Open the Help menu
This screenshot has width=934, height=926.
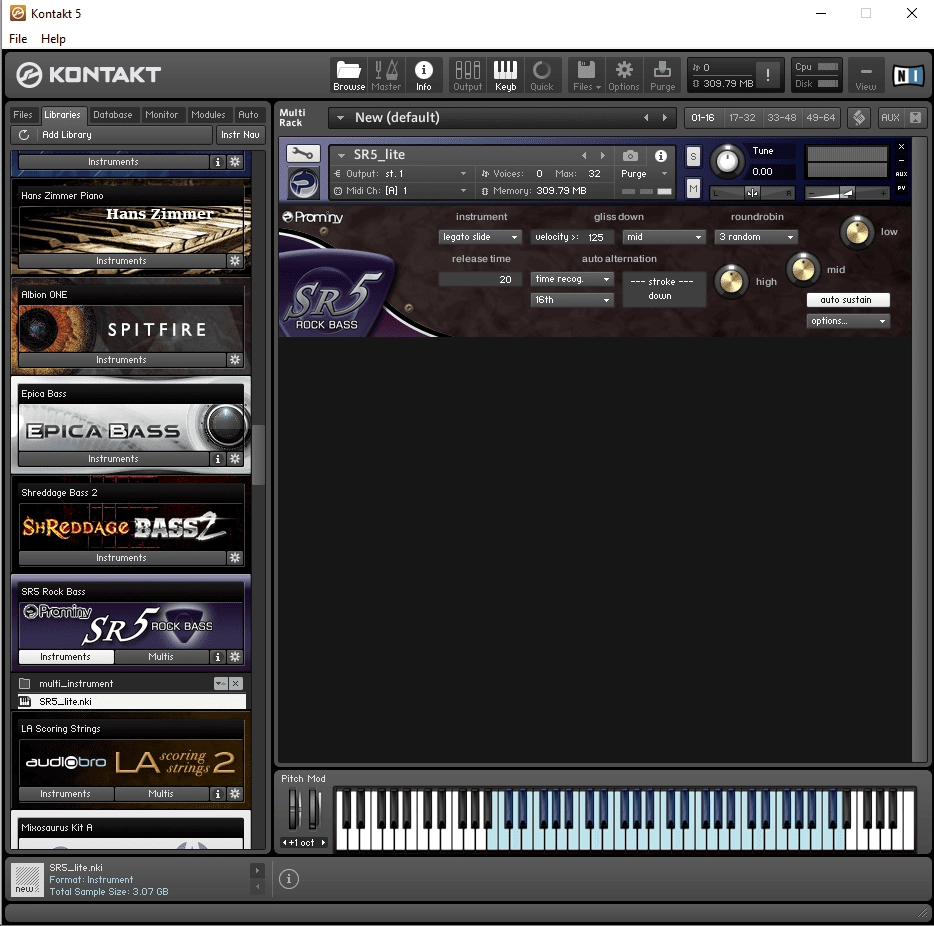click(x=53, y=39)
